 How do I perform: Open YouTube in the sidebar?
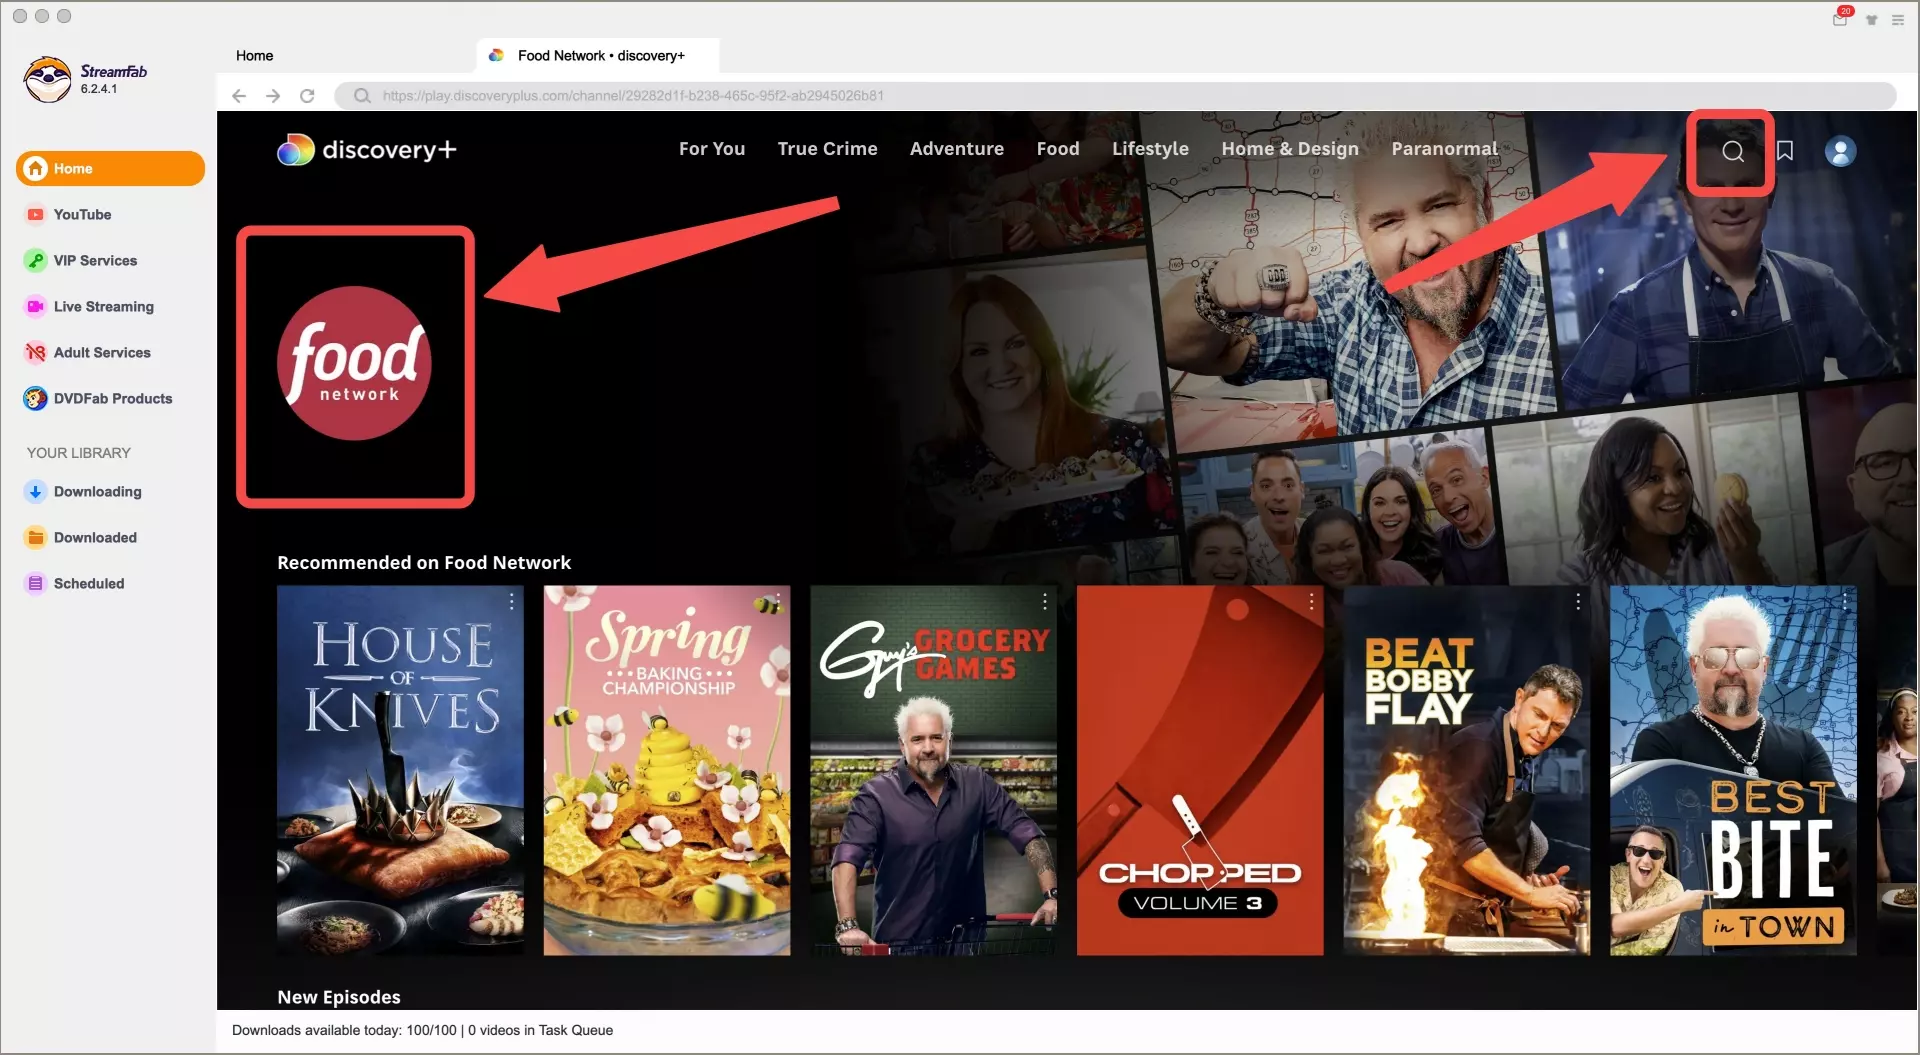[x=82, y=215]
